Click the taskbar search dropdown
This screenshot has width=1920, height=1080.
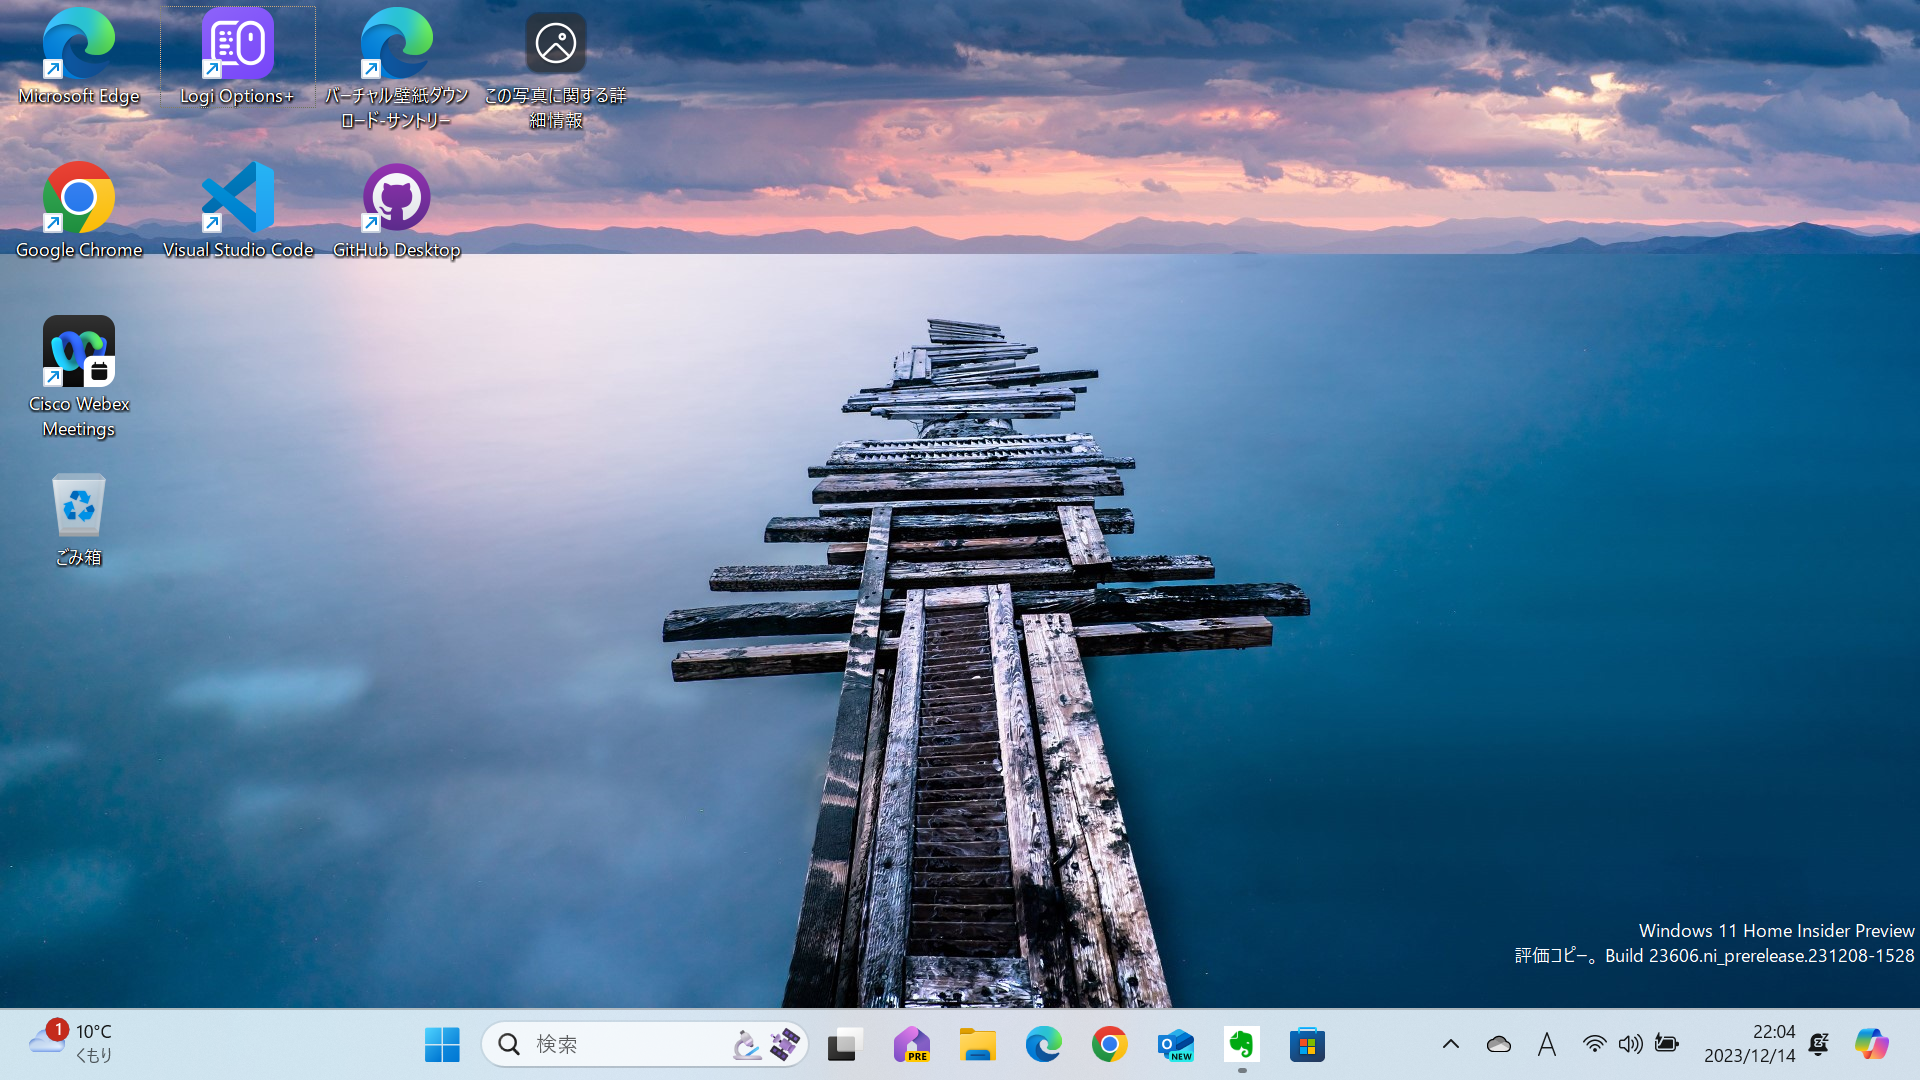click(786, 1043)
